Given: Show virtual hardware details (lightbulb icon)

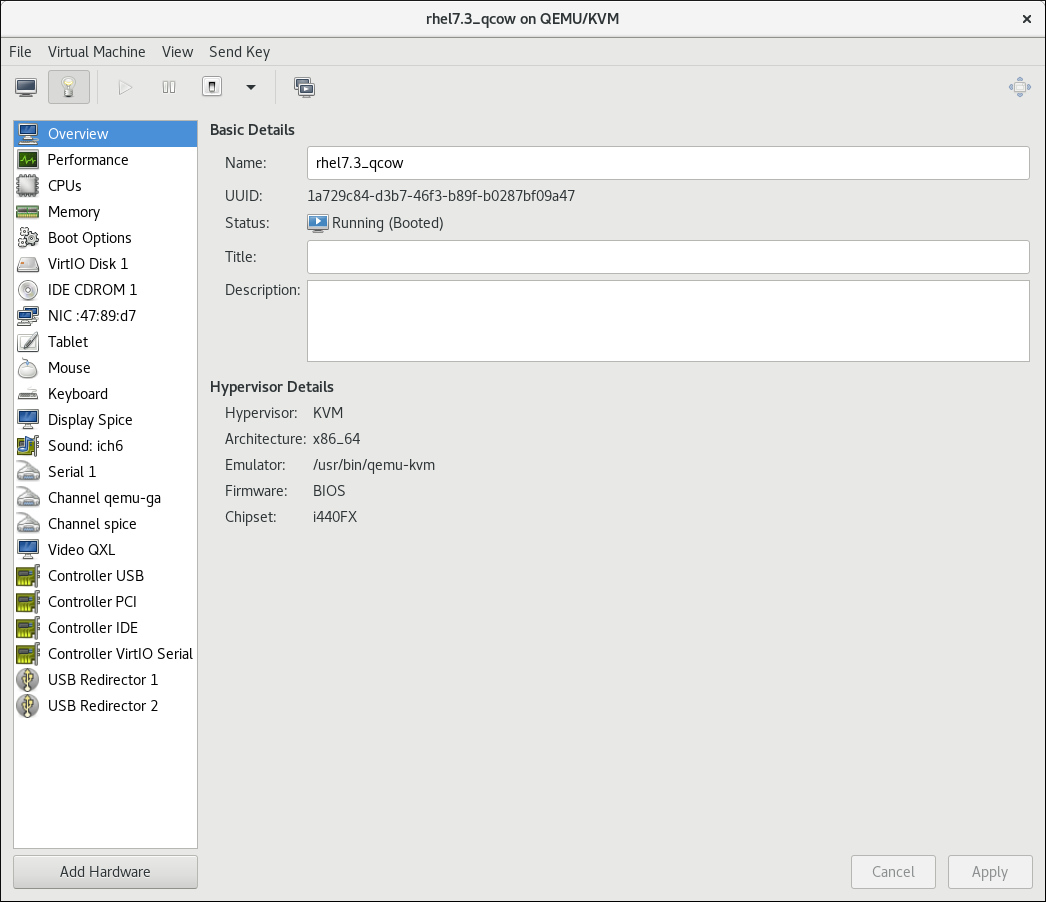Looking at the screenshot, I should [69, 87].
